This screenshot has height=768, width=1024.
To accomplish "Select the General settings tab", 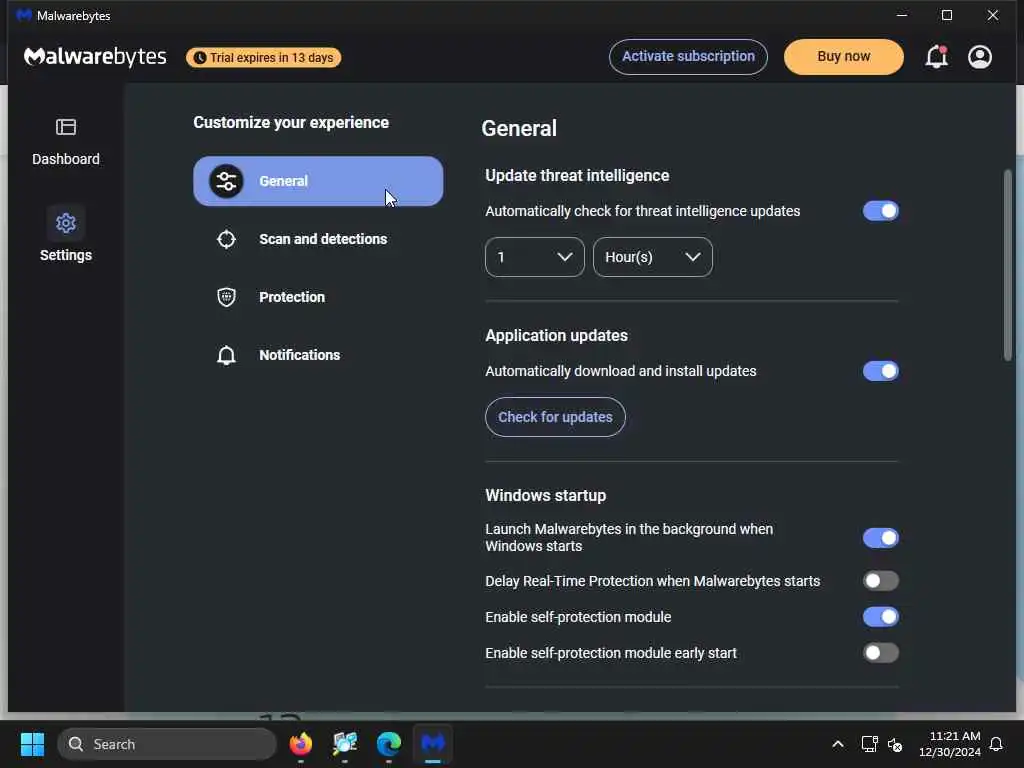I will point(318,181).
